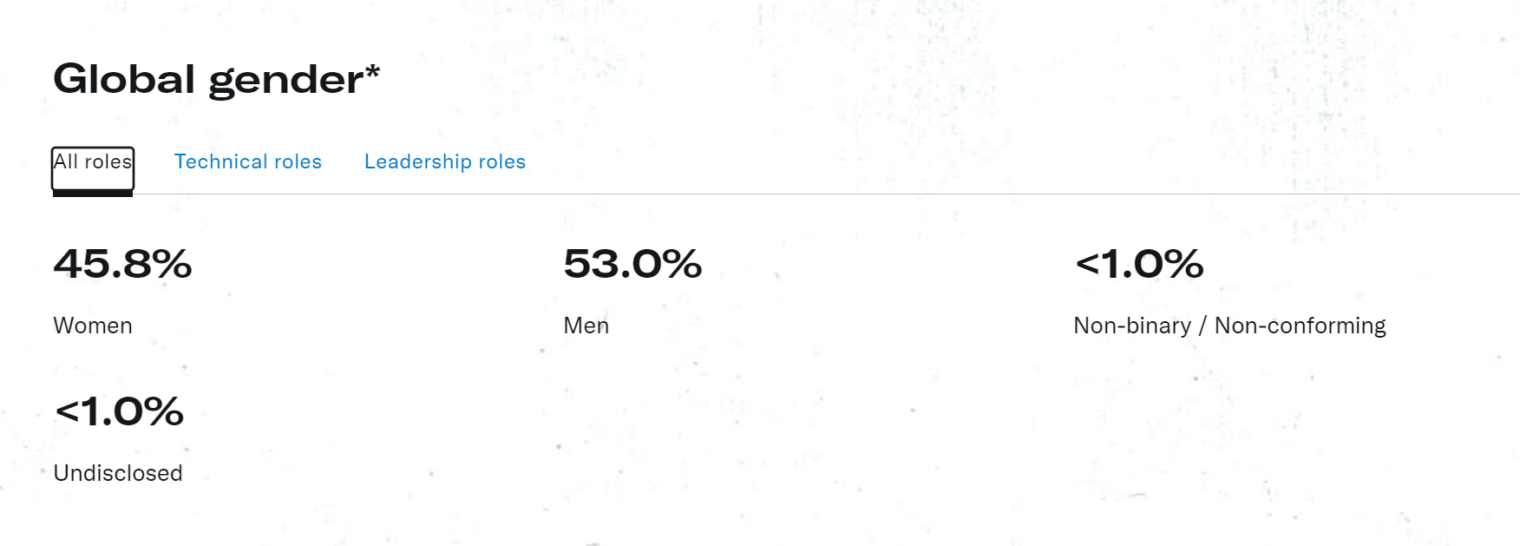Click the Men label

pos(586,326)
